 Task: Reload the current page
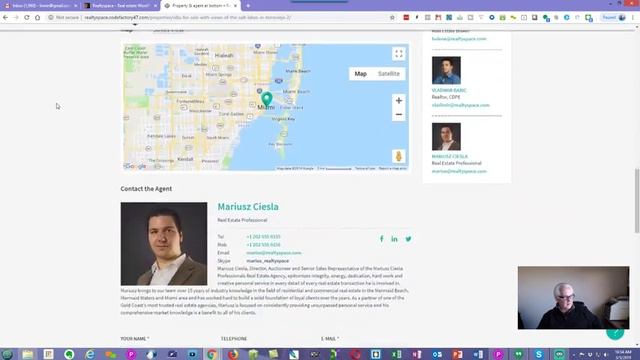click(x=27, y=18)
